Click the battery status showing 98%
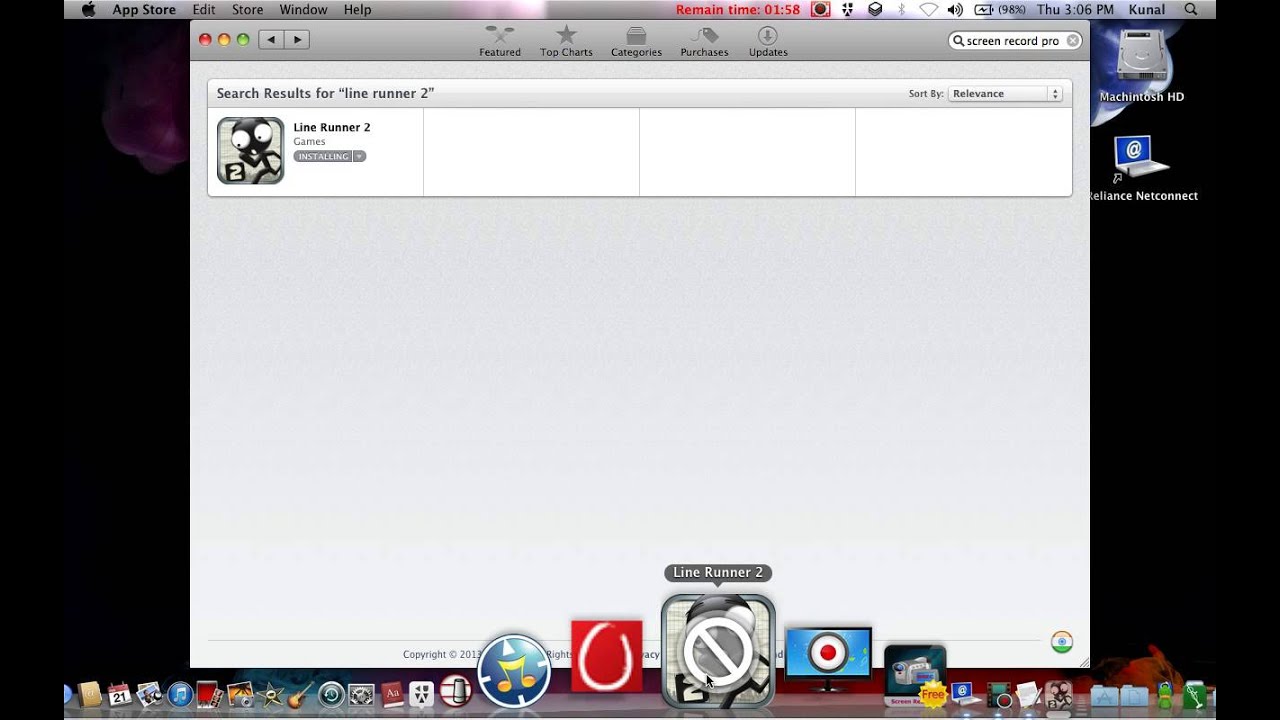Viewport: 1280px width, 720px height. [1000, 9]
